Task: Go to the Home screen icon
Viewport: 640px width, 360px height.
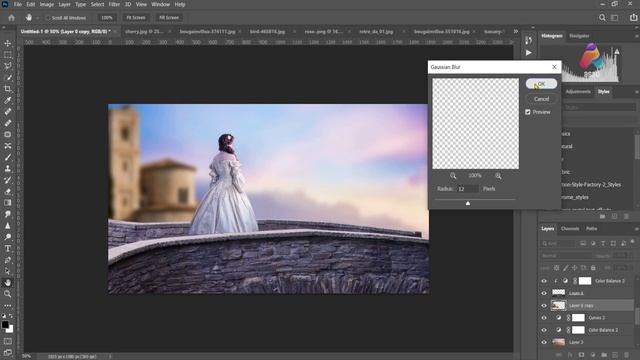Action: click(11, 18)
